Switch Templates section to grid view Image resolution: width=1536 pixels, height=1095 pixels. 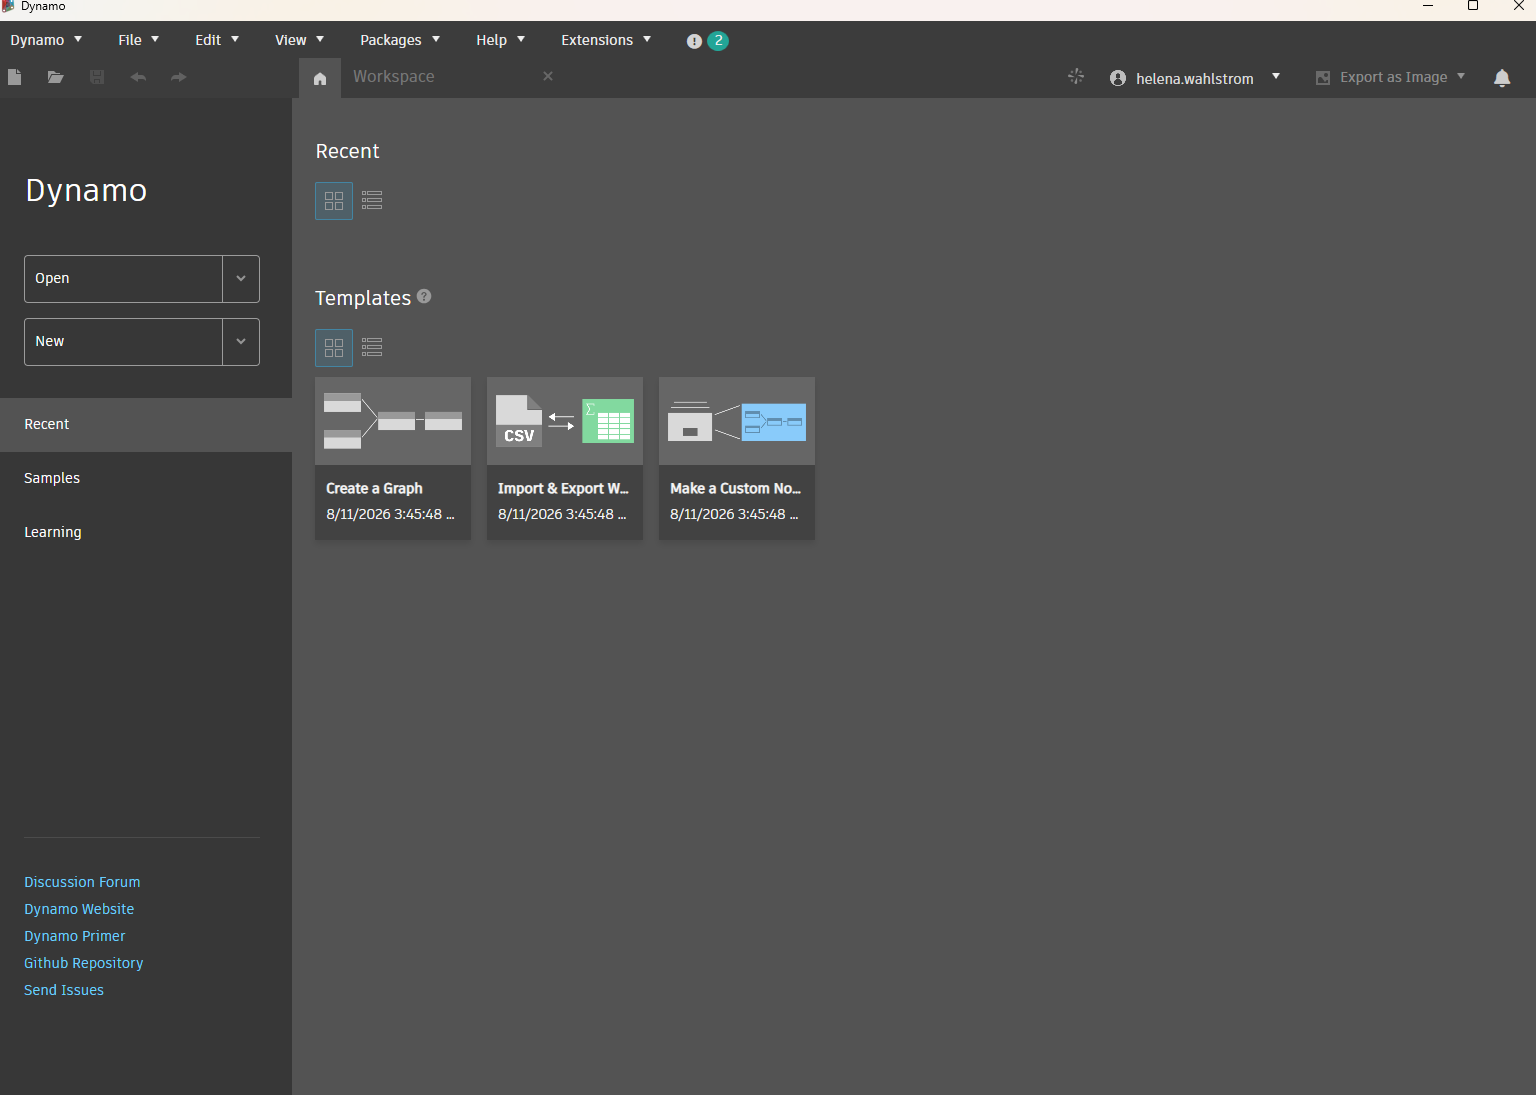[334, 348]
